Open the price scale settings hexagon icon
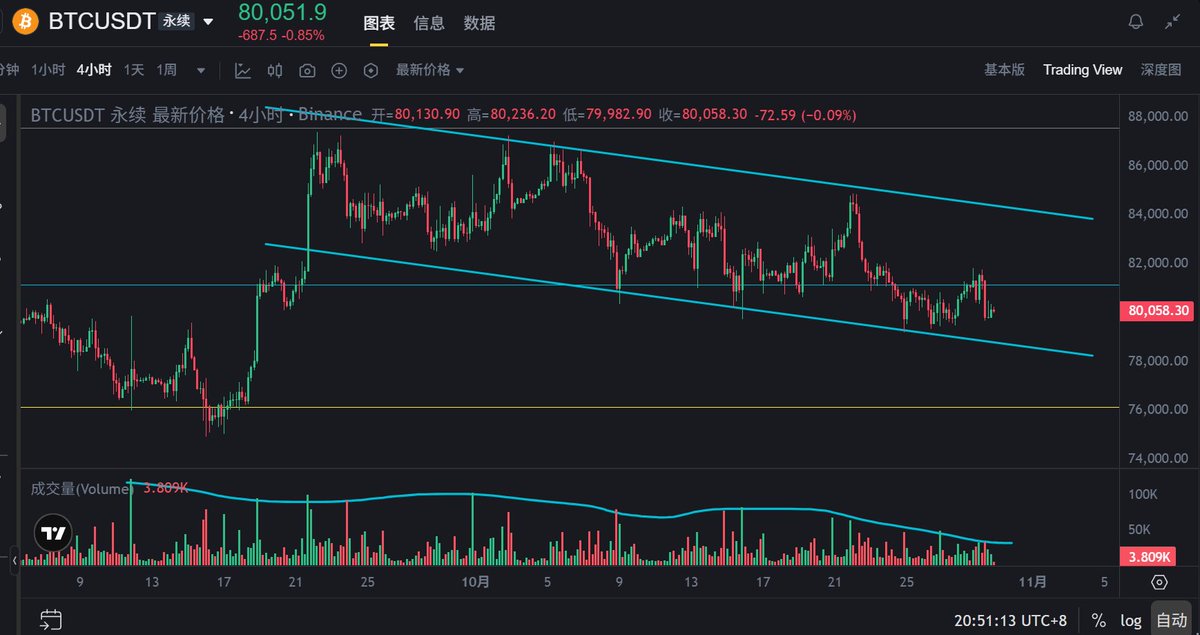The height and width of the screenshot is (635, 1200). 1159,582
